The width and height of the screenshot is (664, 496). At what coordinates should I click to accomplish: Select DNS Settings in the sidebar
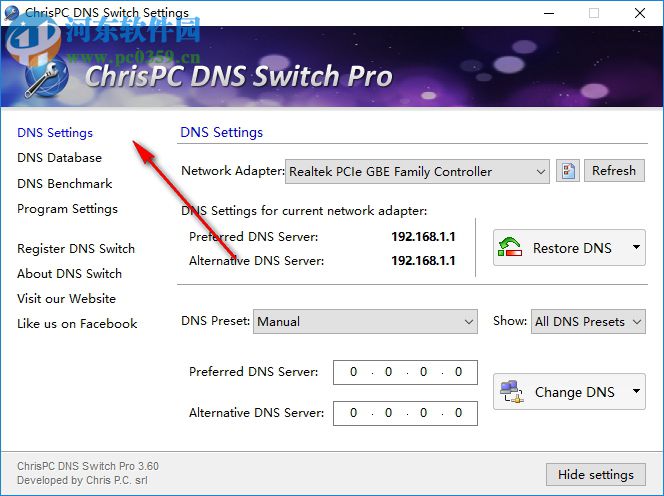pos(55,133)
